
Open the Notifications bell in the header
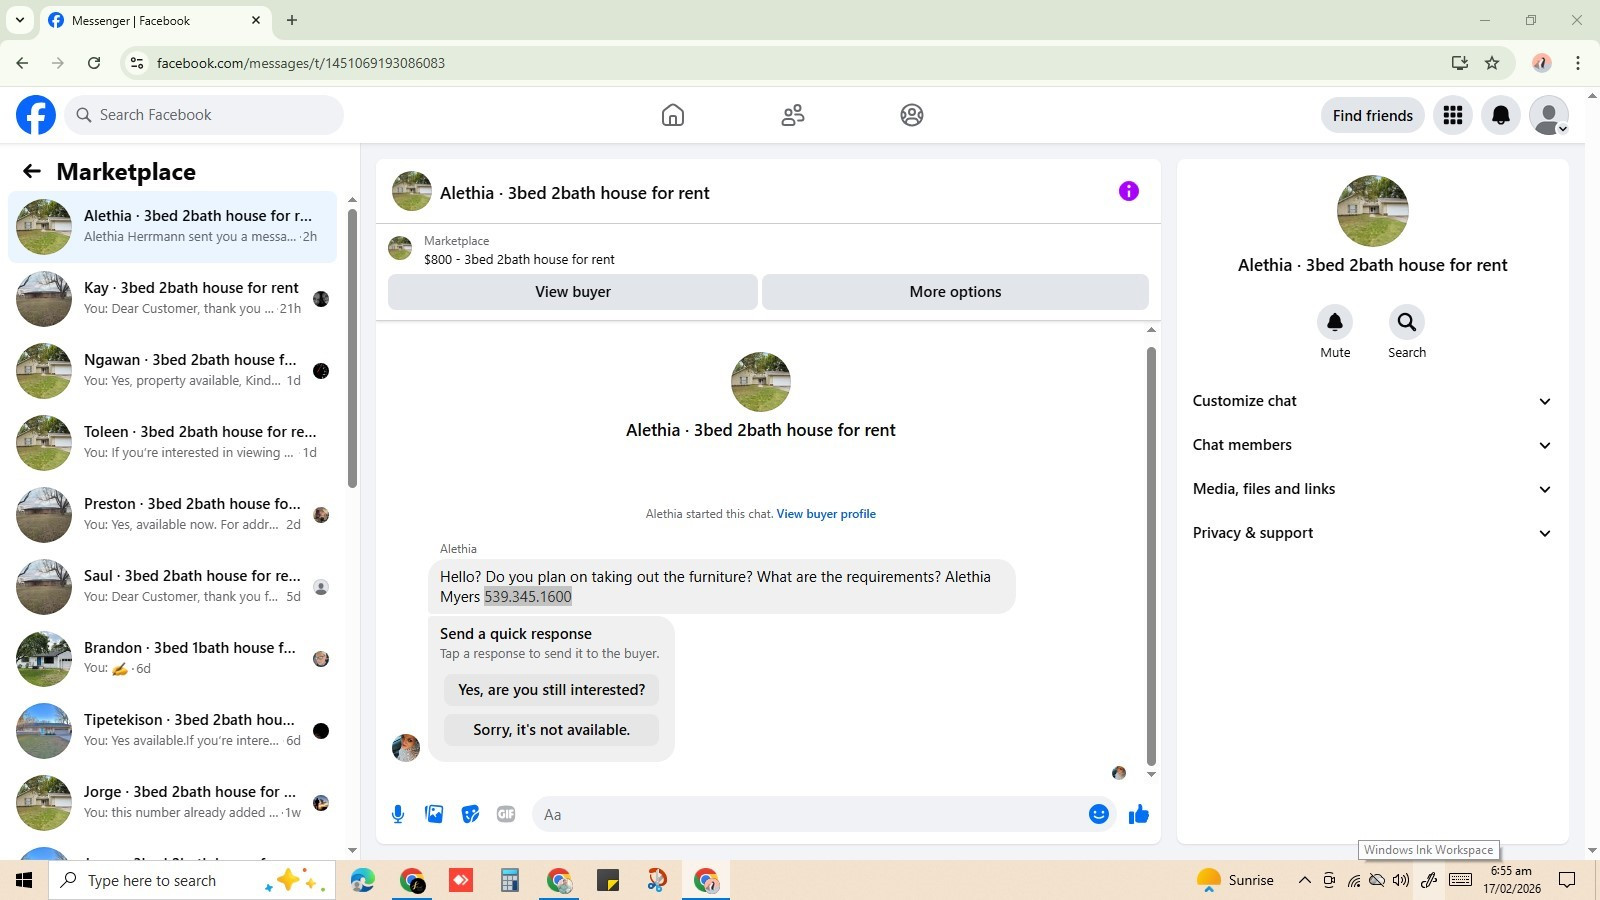coord(1501,115)
